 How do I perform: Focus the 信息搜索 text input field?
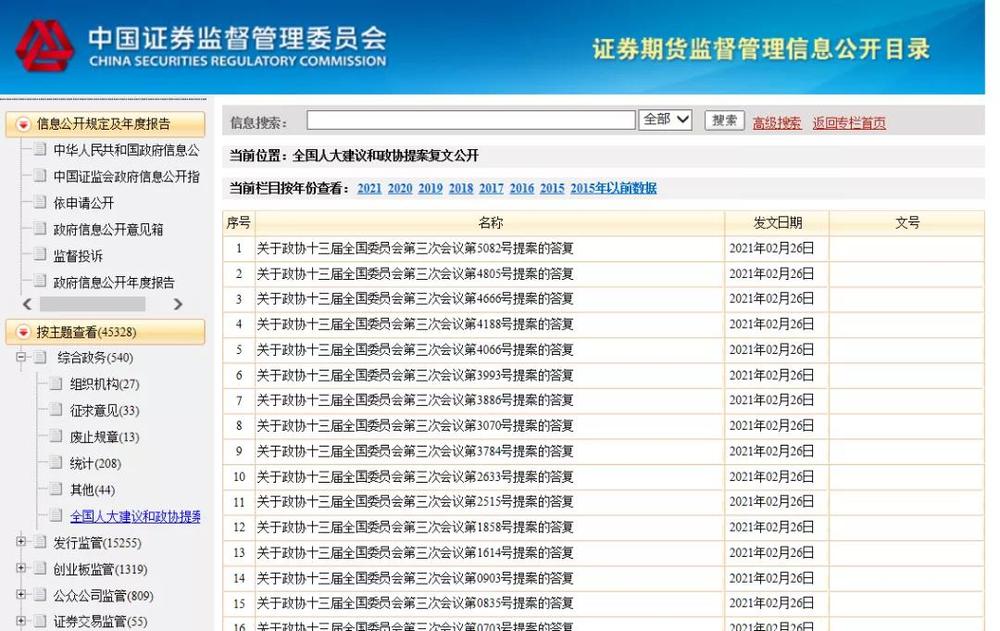(470, 121)
